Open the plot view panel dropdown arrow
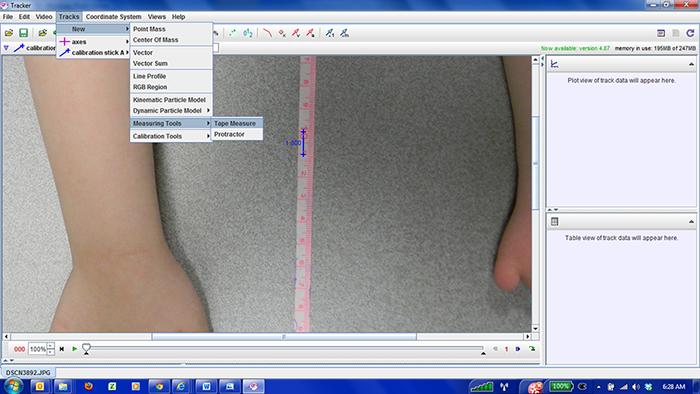Viewport: 700px width, 394px height. pos(691,64)
